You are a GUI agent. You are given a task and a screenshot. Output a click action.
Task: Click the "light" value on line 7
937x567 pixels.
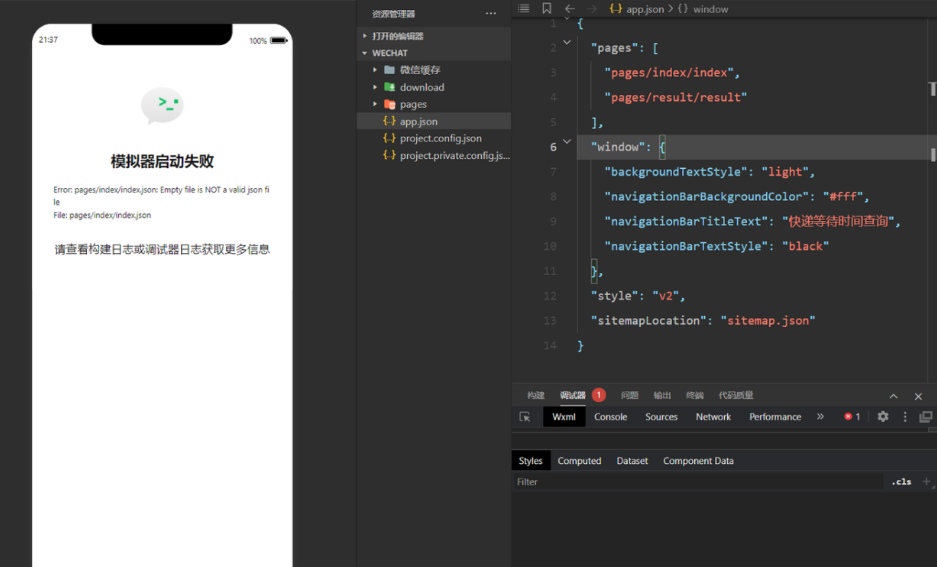785,172
